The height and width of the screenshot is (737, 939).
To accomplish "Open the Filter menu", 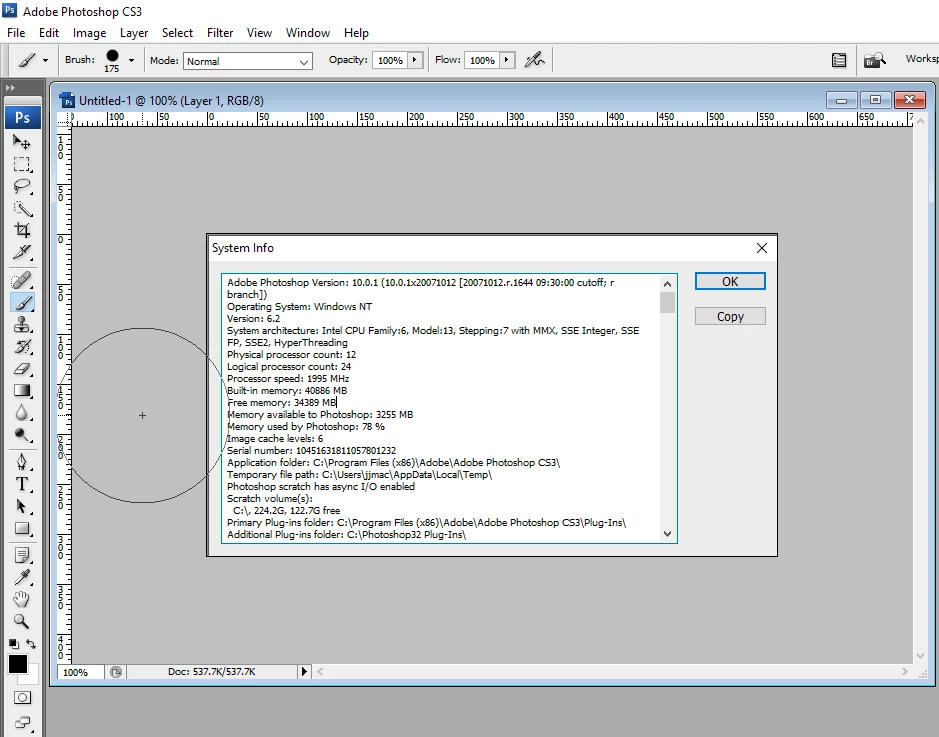I will [220, 33].
